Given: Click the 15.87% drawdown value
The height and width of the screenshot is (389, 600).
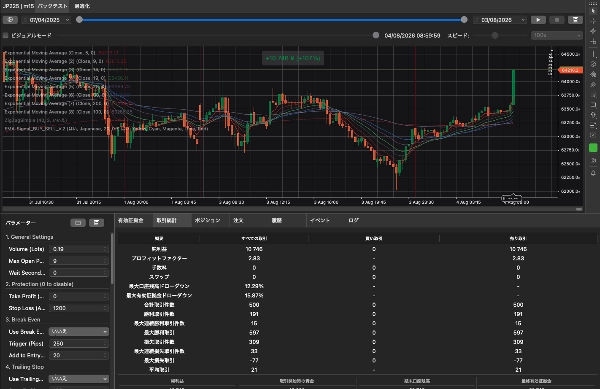Looking at the screenshot, I should click(x=254, y=295).
